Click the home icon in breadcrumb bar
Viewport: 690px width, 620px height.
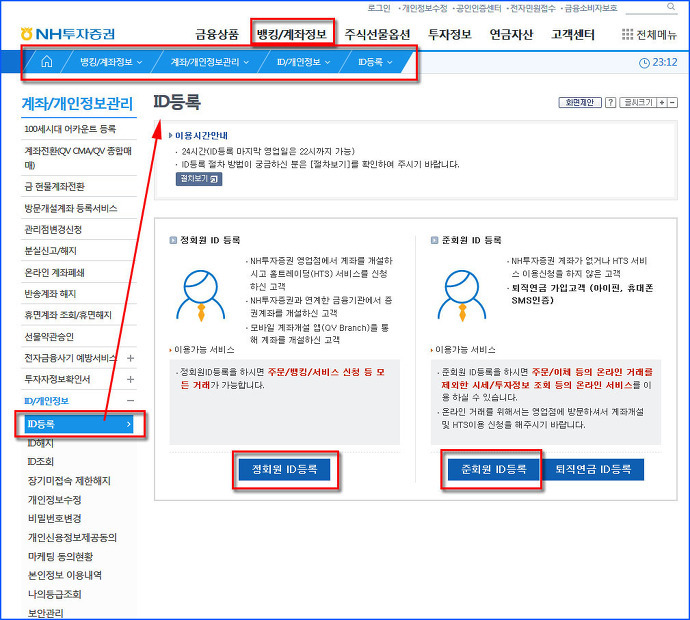[x=47, y=62]
